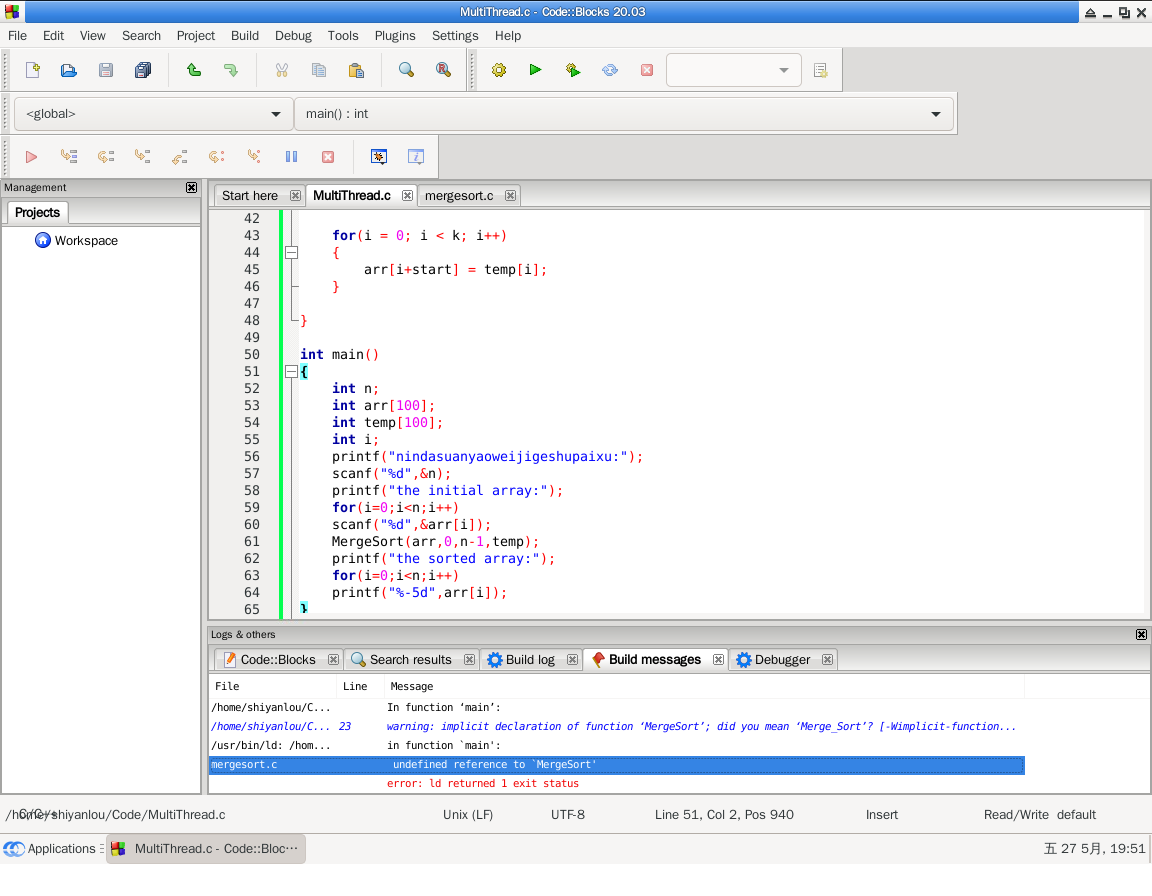Click the Open file folder icon

68,70
